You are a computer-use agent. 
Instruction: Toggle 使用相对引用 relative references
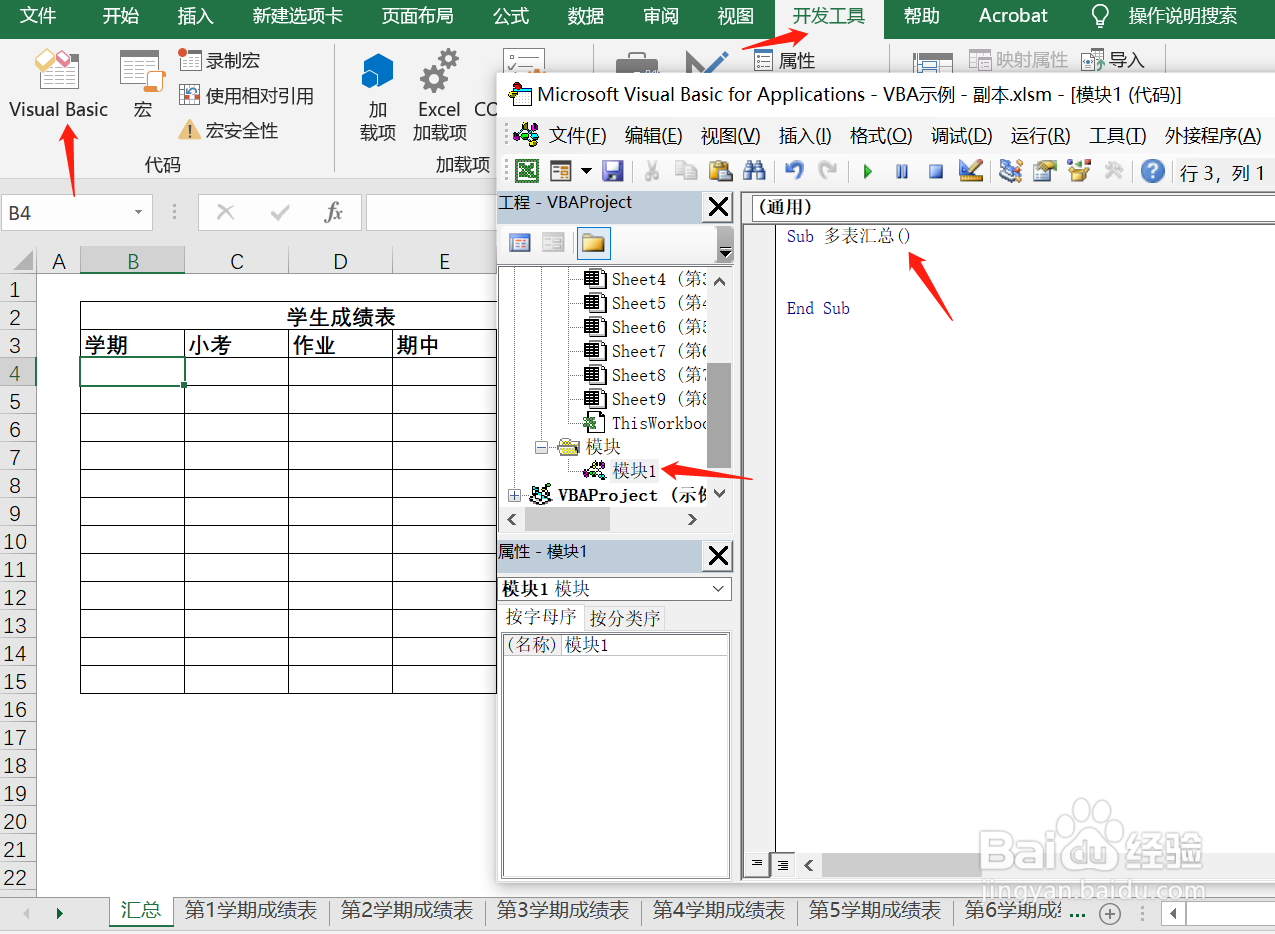[246, 96]
